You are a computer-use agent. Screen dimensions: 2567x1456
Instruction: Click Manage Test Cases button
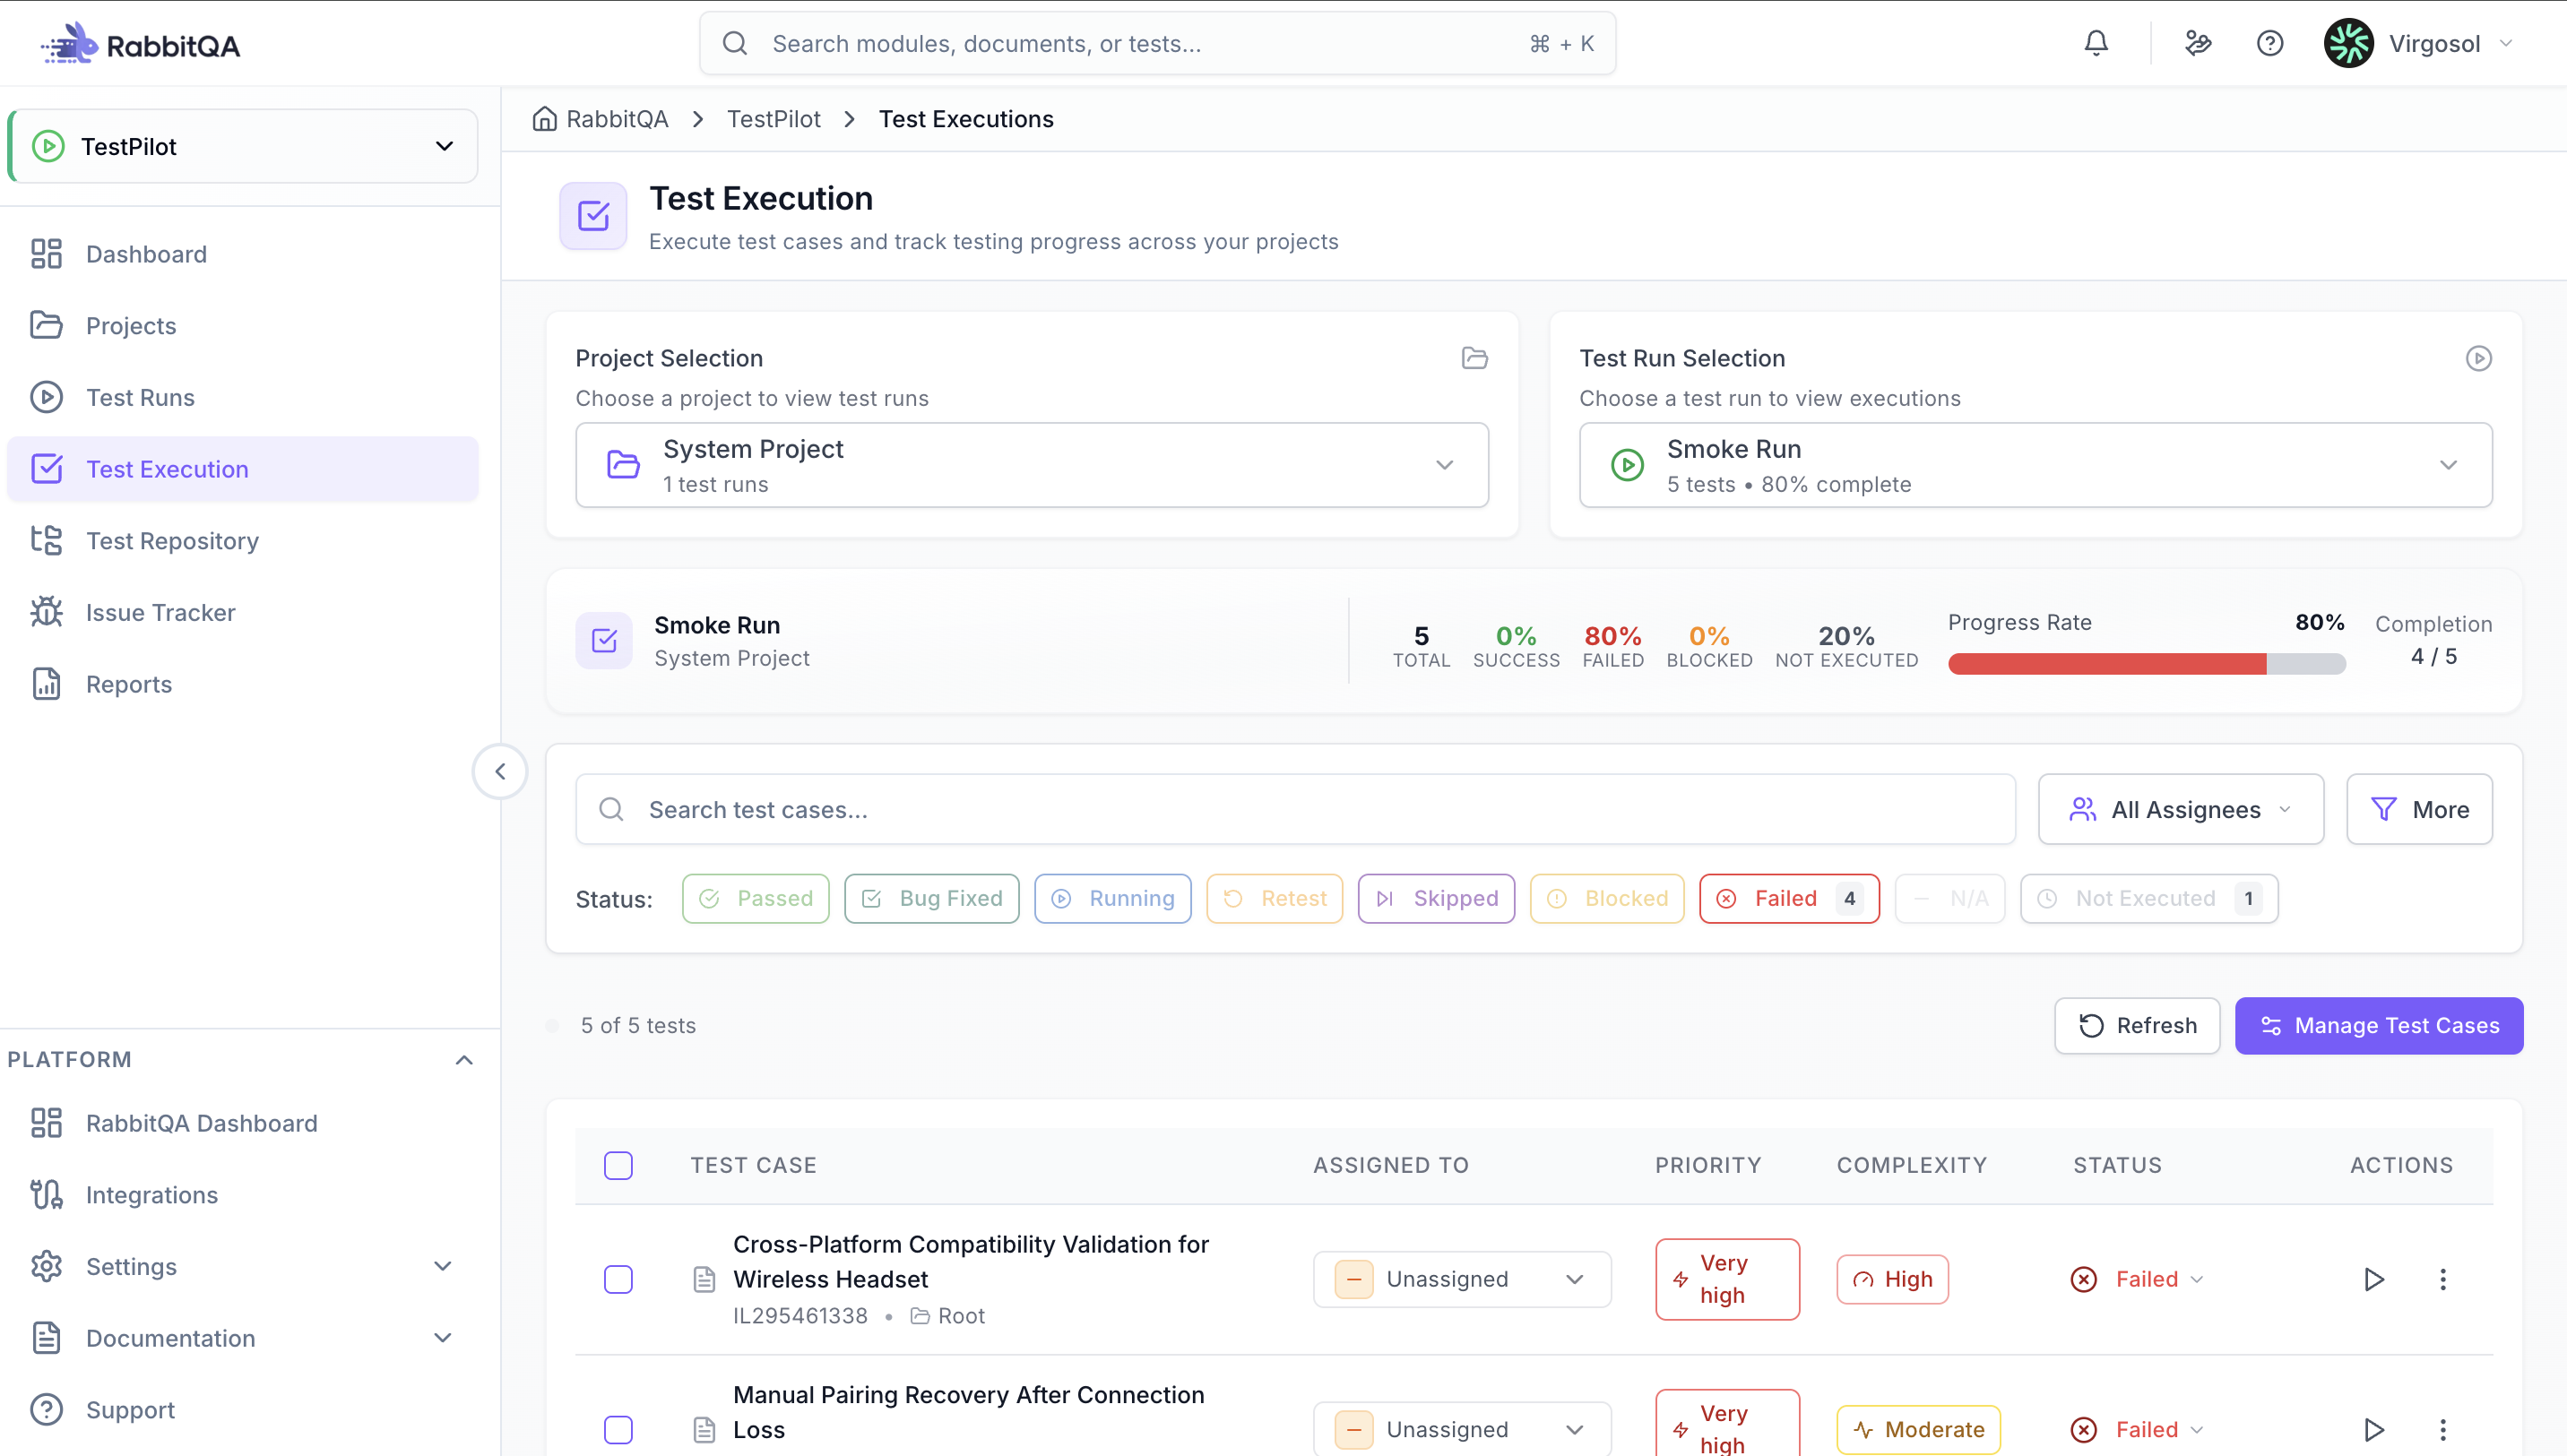tap(2378, 1025)
